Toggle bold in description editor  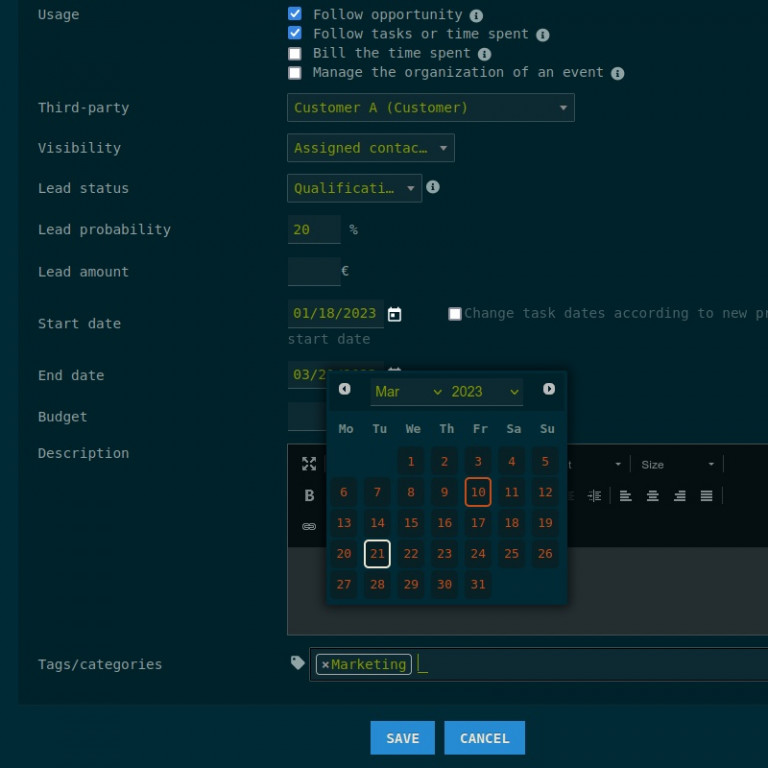tap(309, 495)
